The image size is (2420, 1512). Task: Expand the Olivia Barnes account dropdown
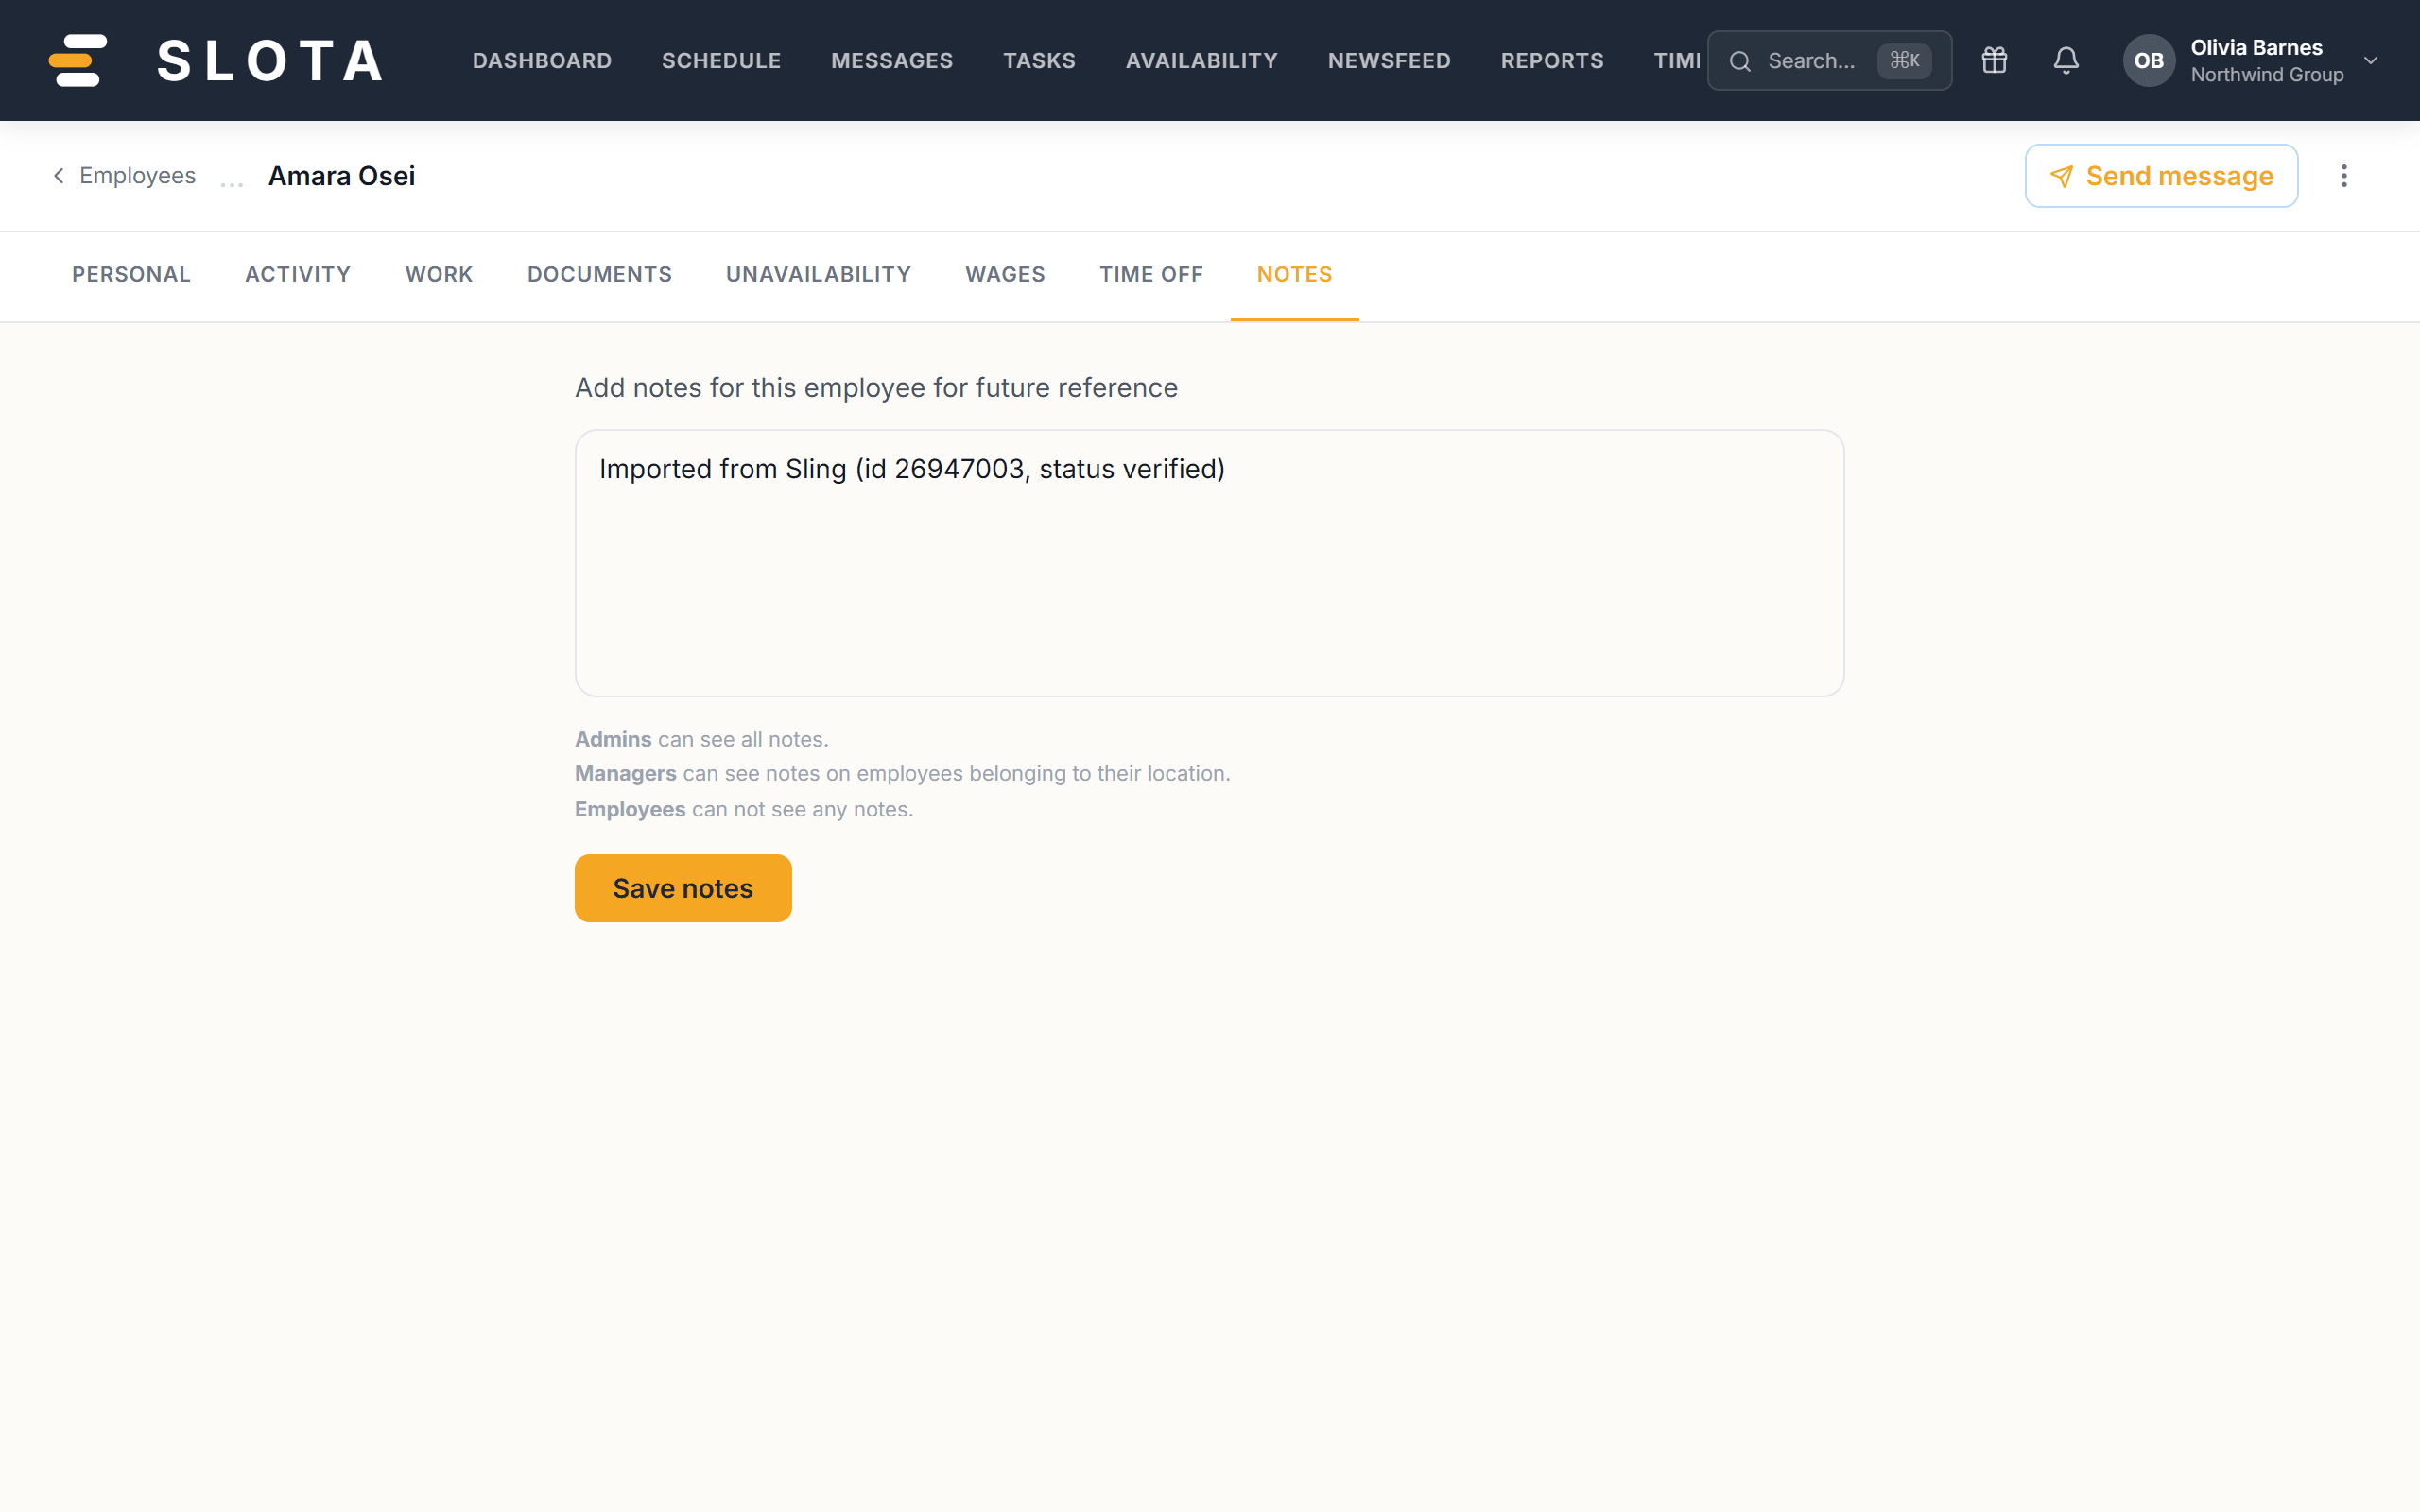[2370, 60]
